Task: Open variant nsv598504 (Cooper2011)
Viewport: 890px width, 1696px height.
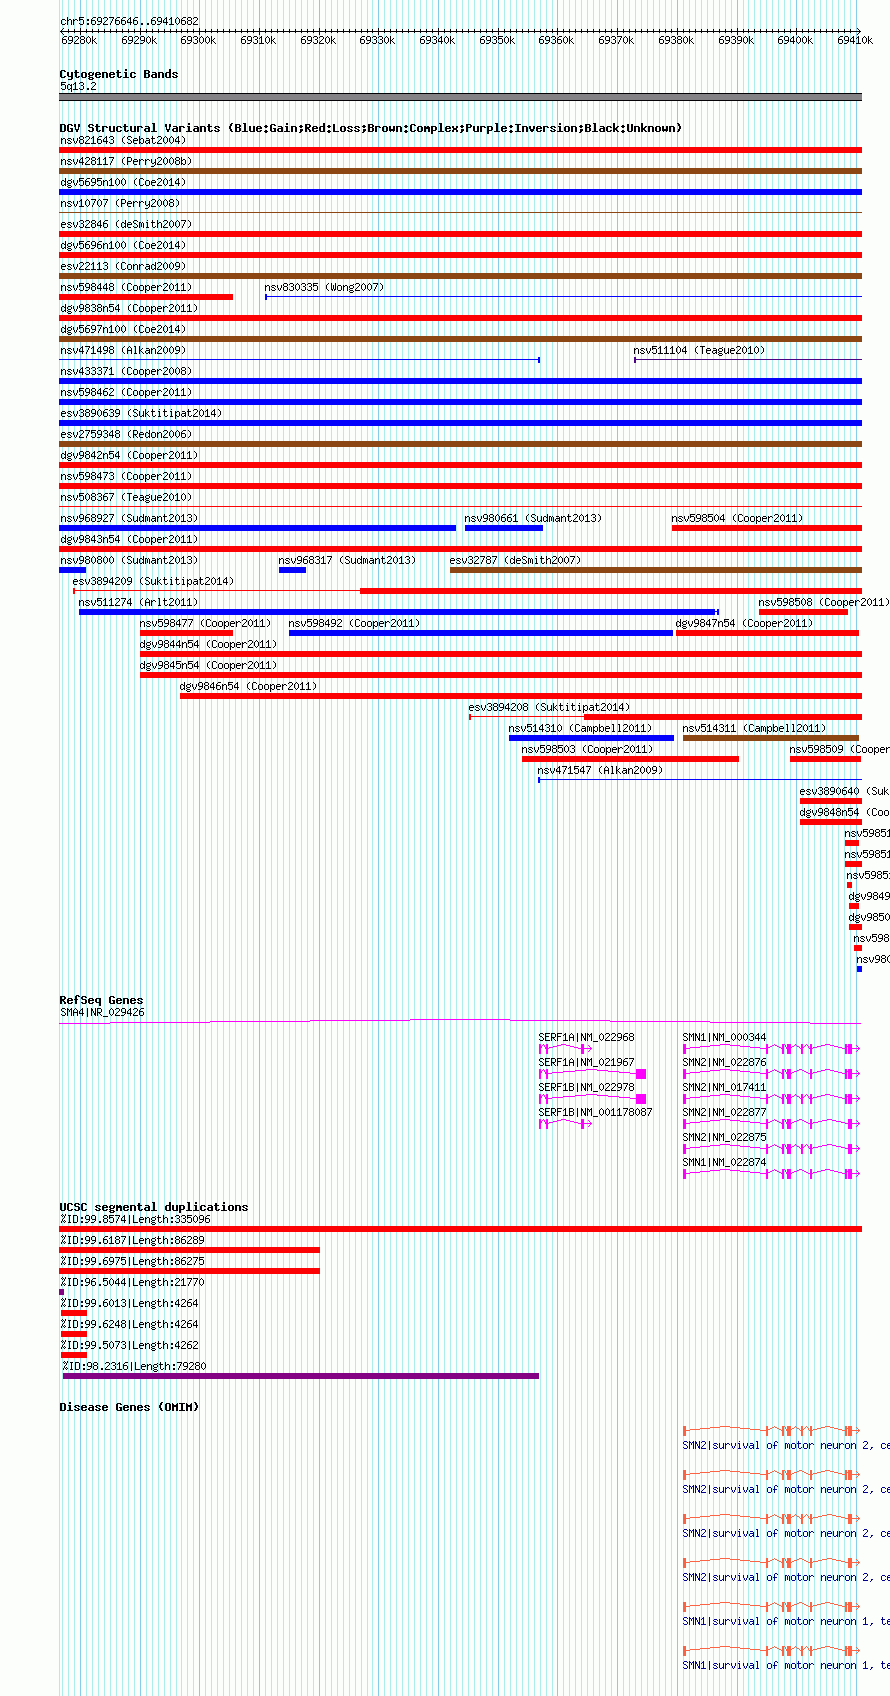Action: coord(737,518)
